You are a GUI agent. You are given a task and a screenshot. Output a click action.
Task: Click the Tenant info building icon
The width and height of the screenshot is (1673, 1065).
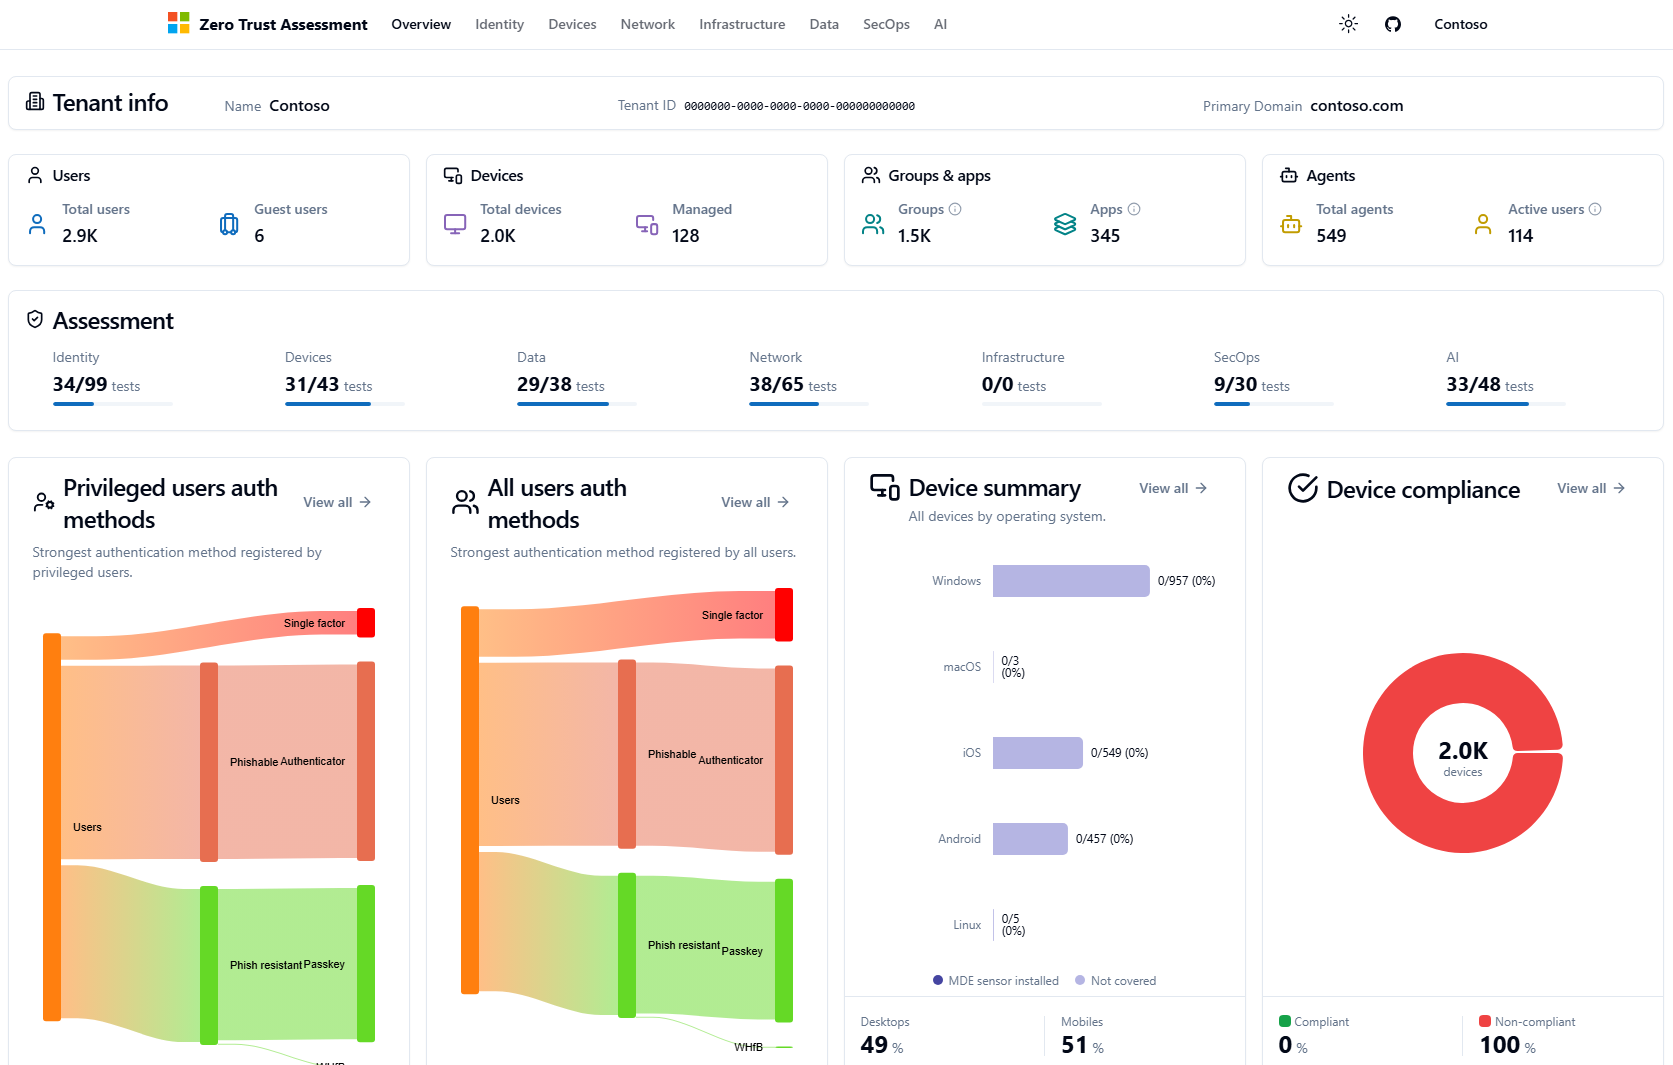click(x=35, y=101)
